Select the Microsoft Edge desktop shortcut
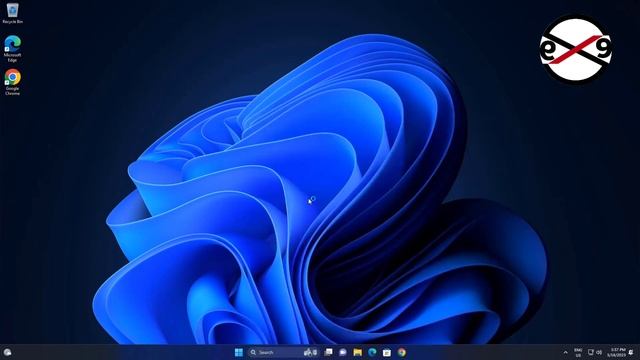Image resolution: width=640 pixels, height=360 pixels. [12, 49]
